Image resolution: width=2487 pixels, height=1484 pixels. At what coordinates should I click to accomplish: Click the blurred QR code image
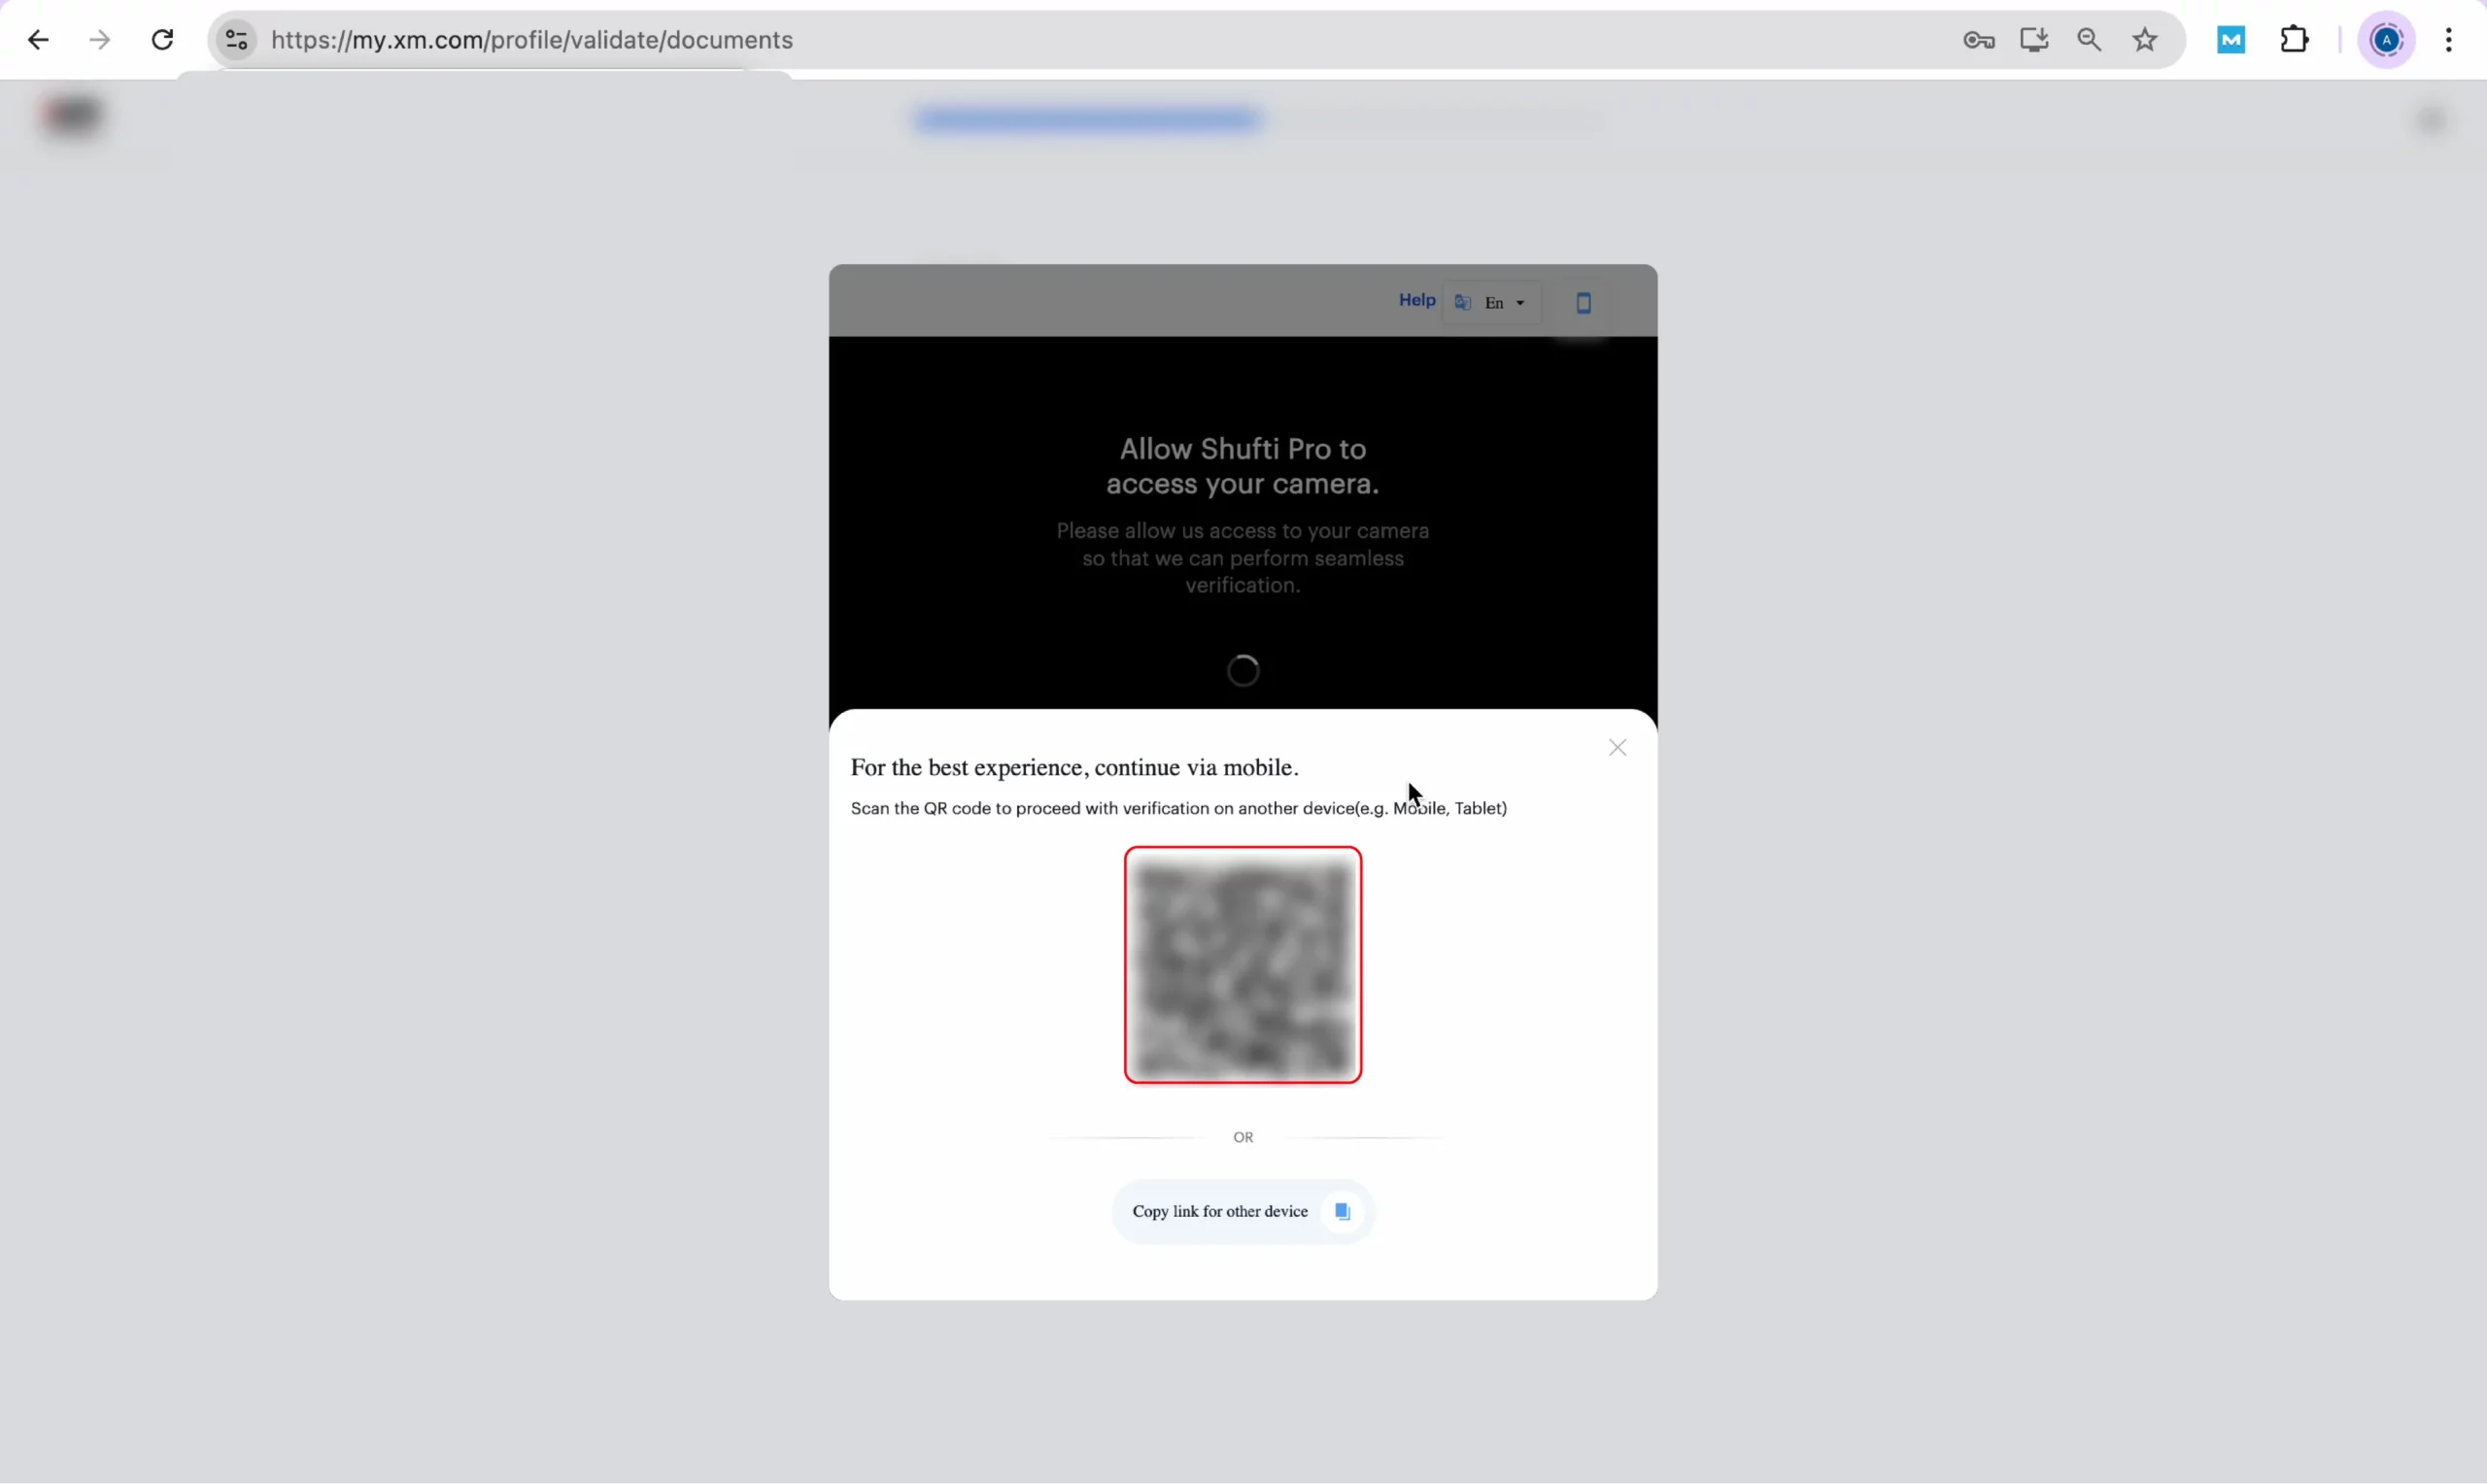[1242, 964]
